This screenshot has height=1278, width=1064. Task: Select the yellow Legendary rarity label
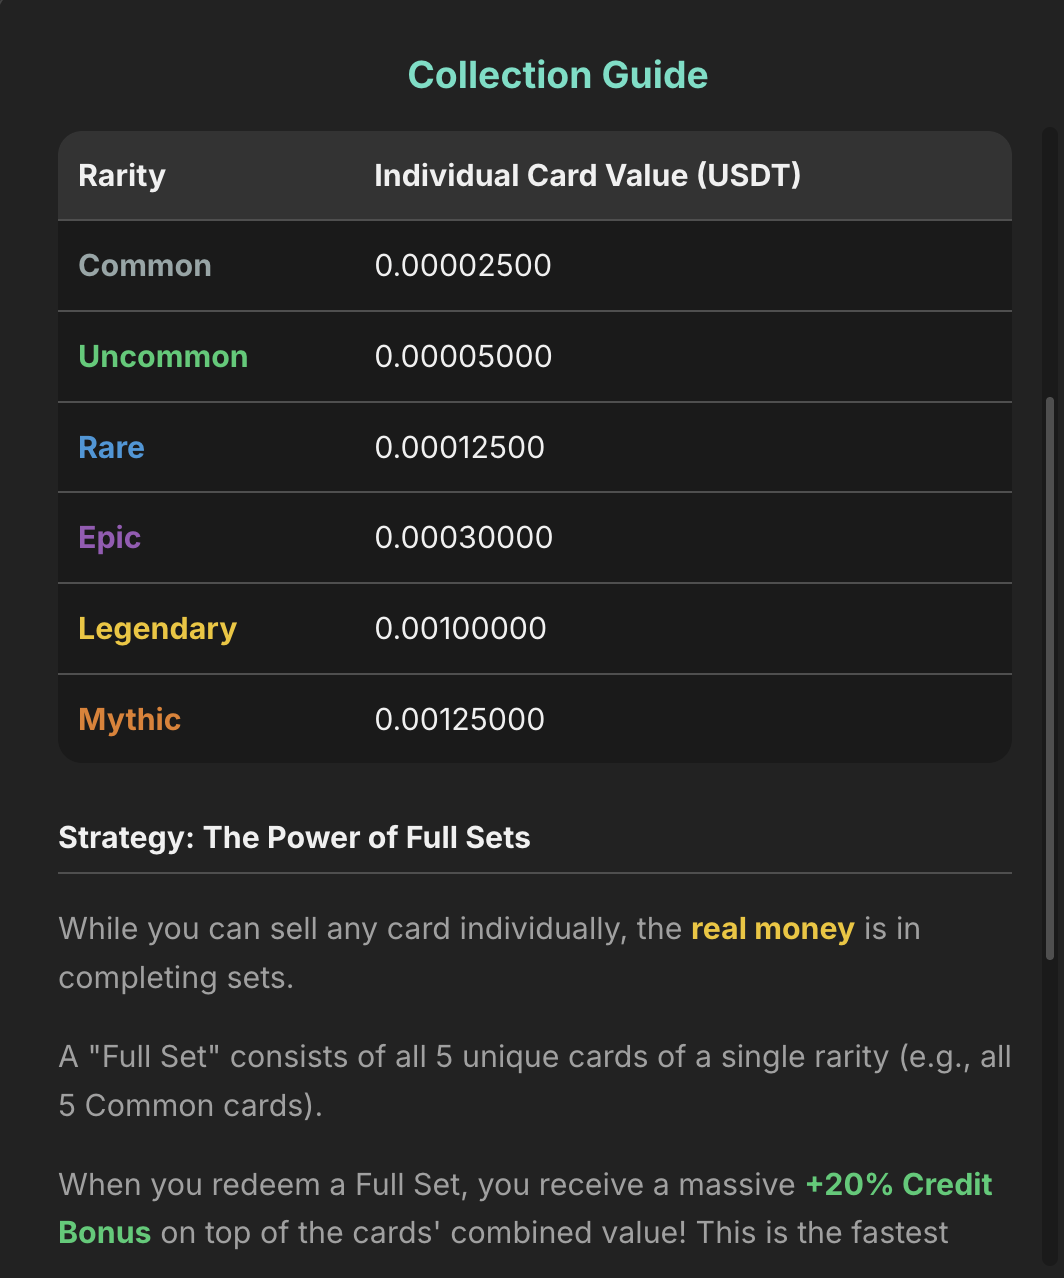click(157, 629)
